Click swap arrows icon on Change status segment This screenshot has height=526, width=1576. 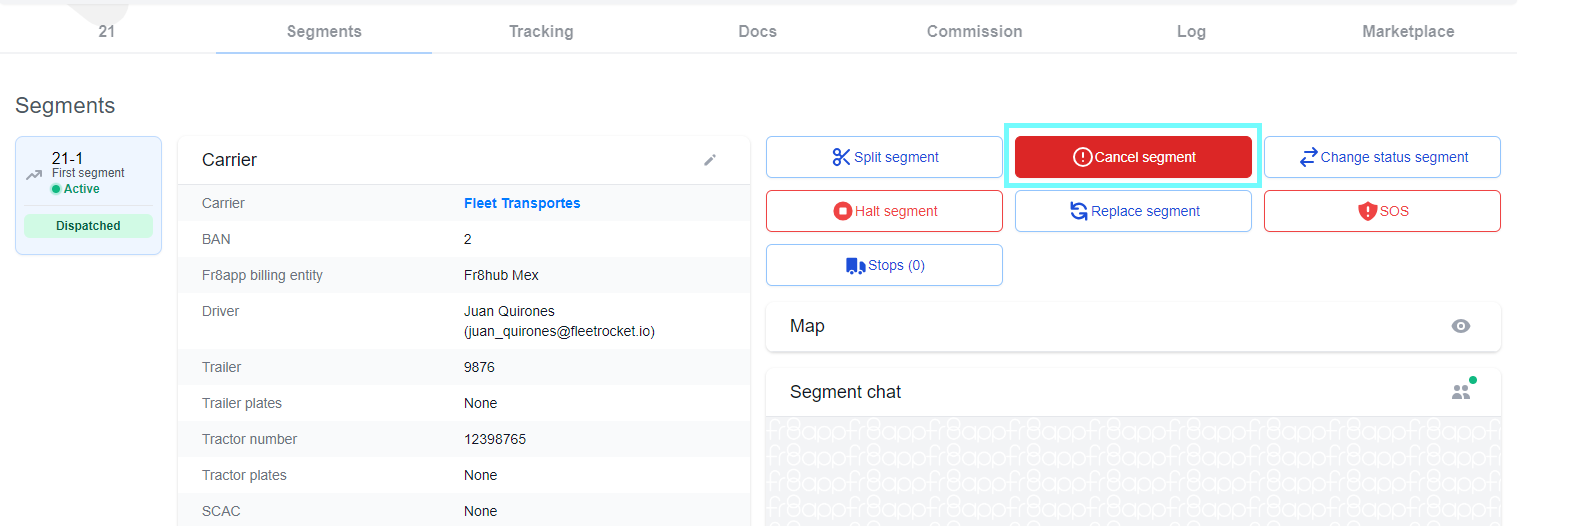click(x=1308, y=157)
